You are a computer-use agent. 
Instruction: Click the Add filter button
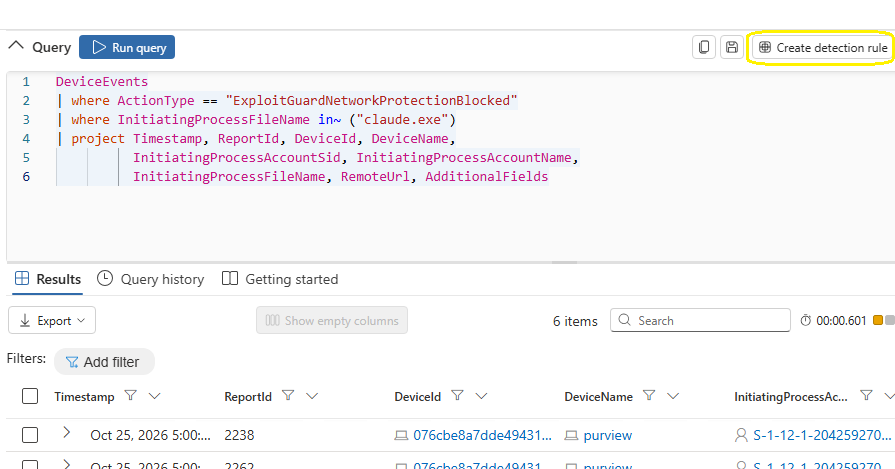pos(104,362)
